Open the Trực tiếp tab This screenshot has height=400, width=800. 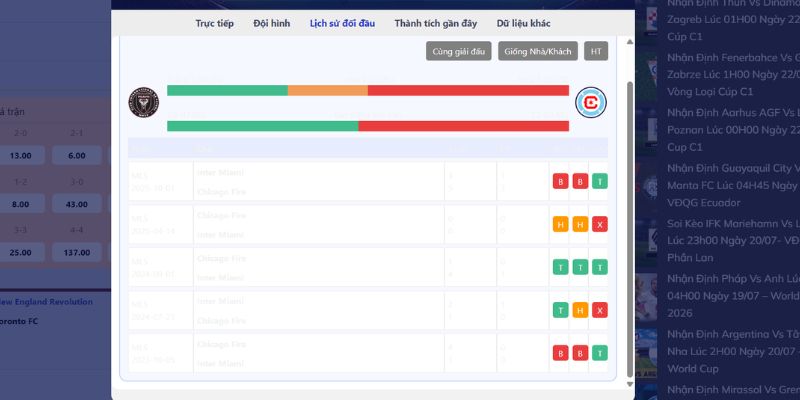click(215, 23)
